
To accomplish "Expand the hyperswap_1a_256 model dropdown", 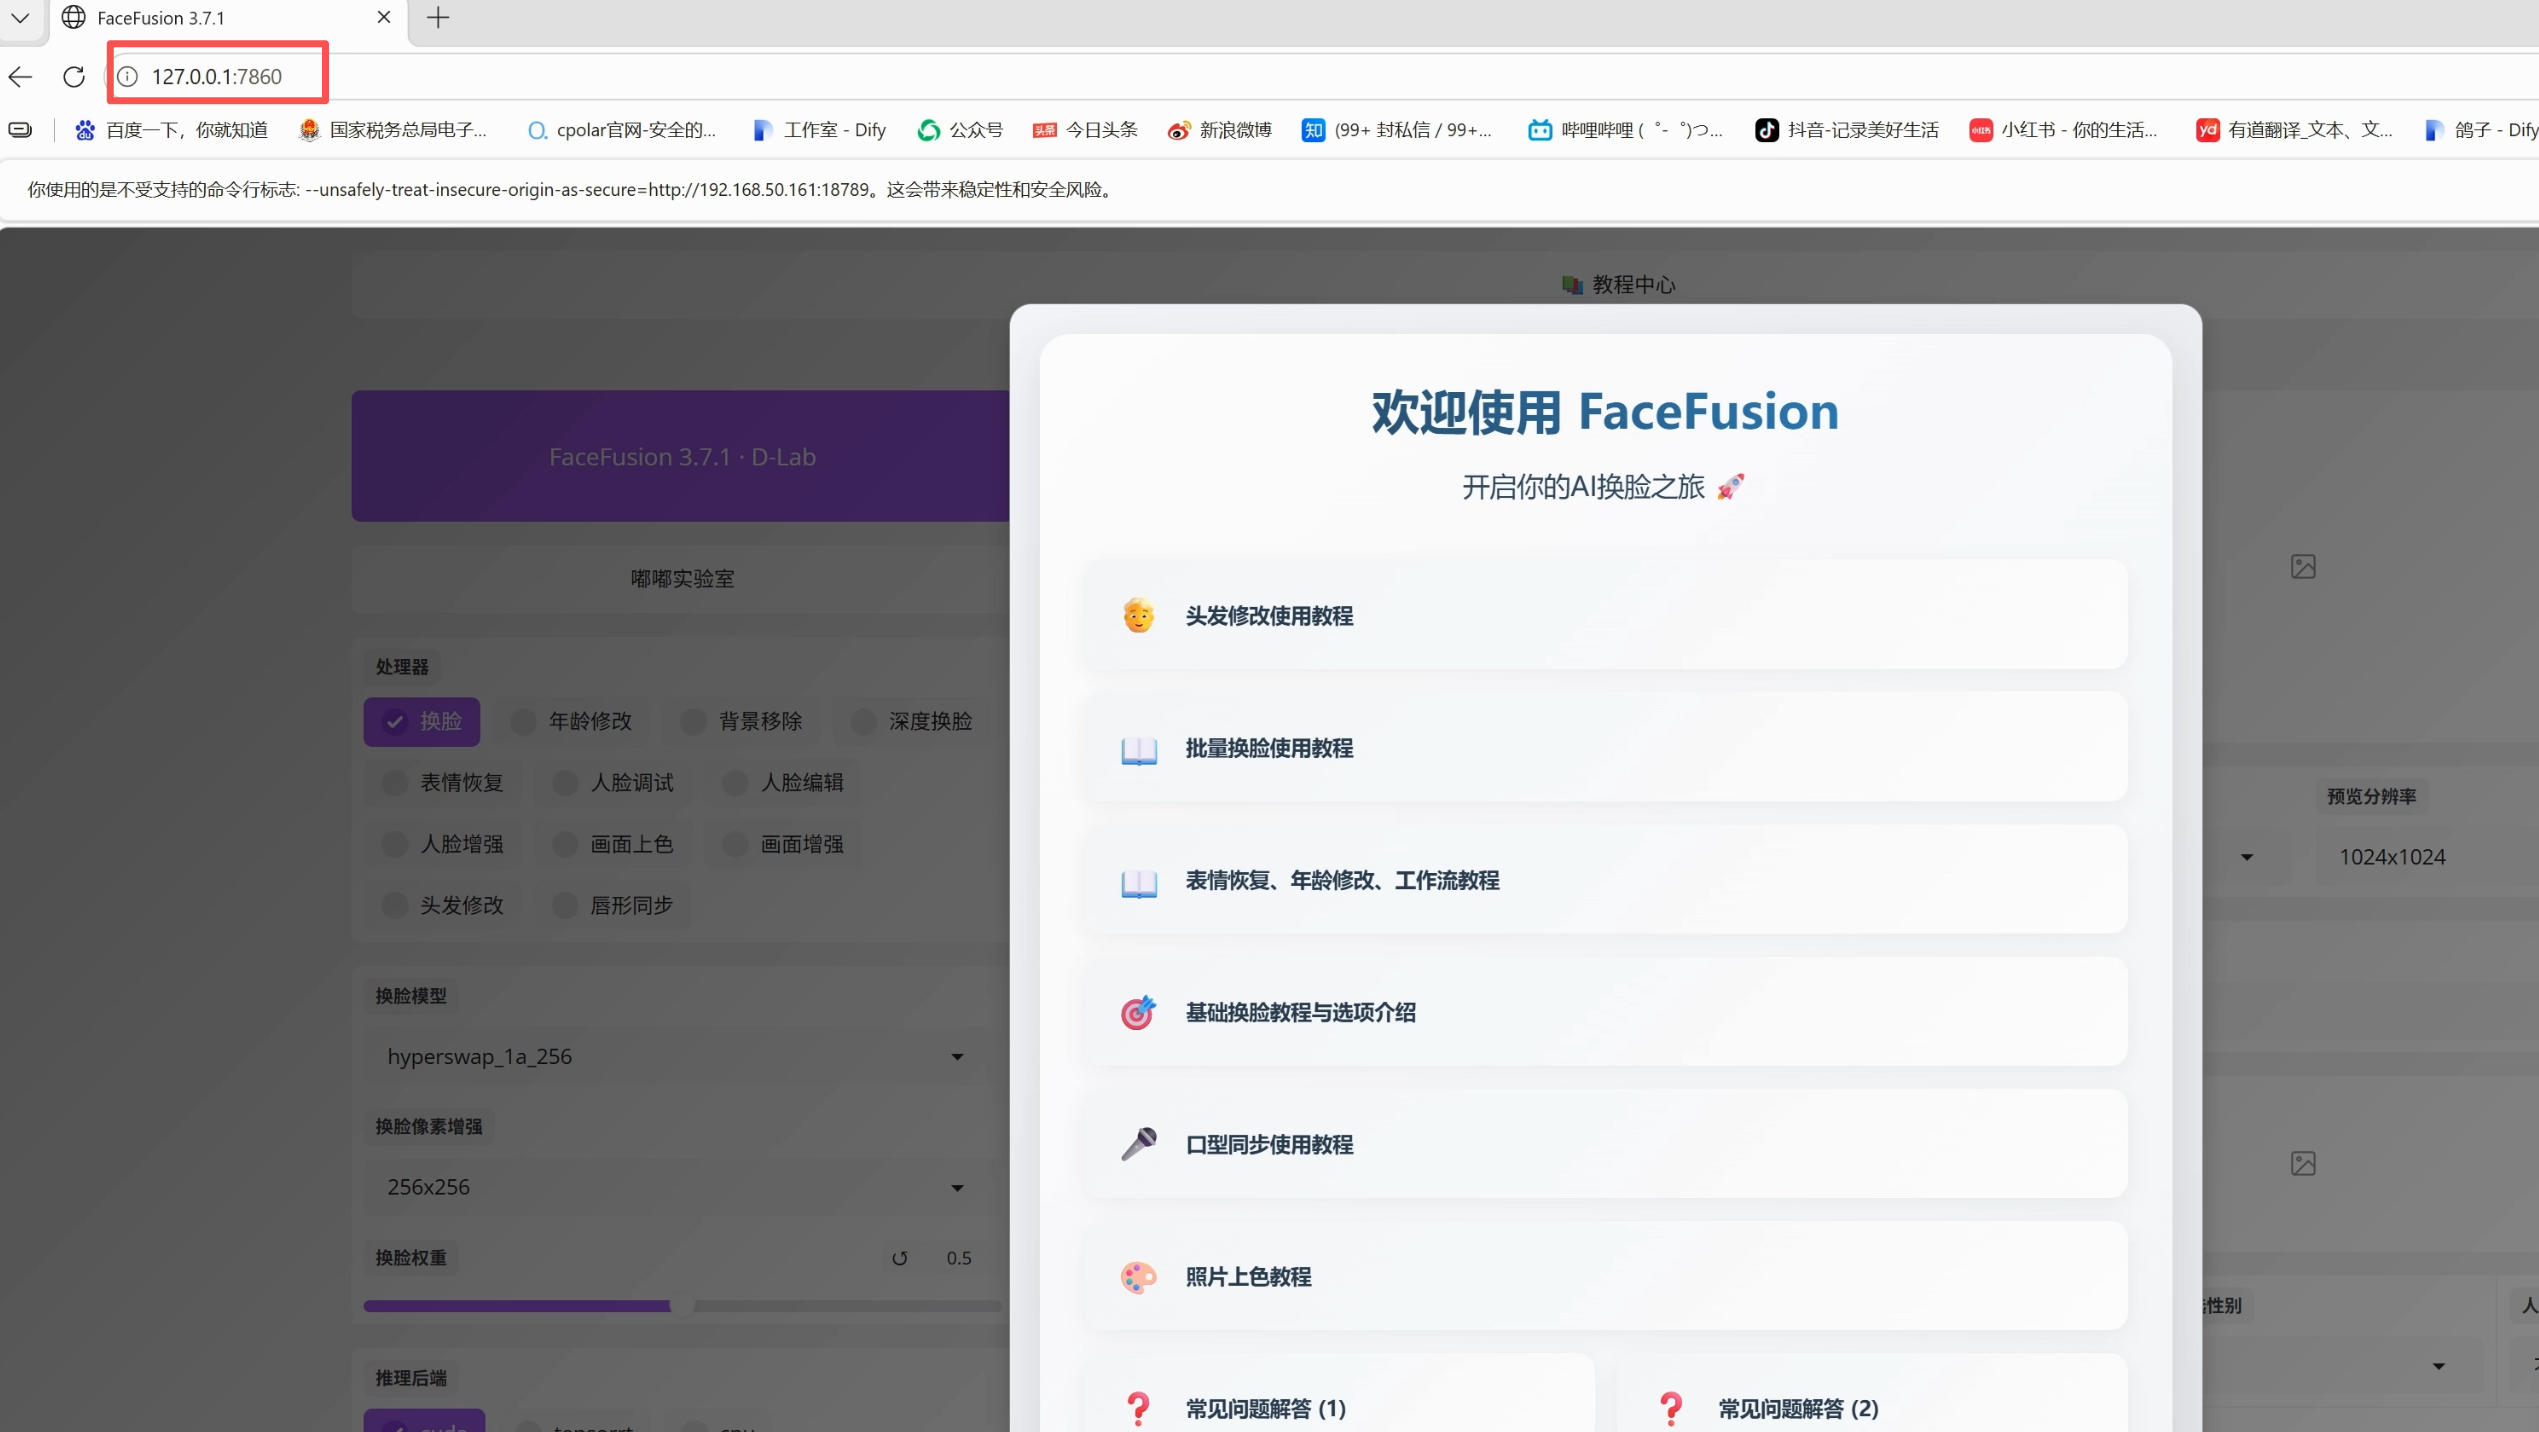I will pyautogui.click(x=676, y=1057).
